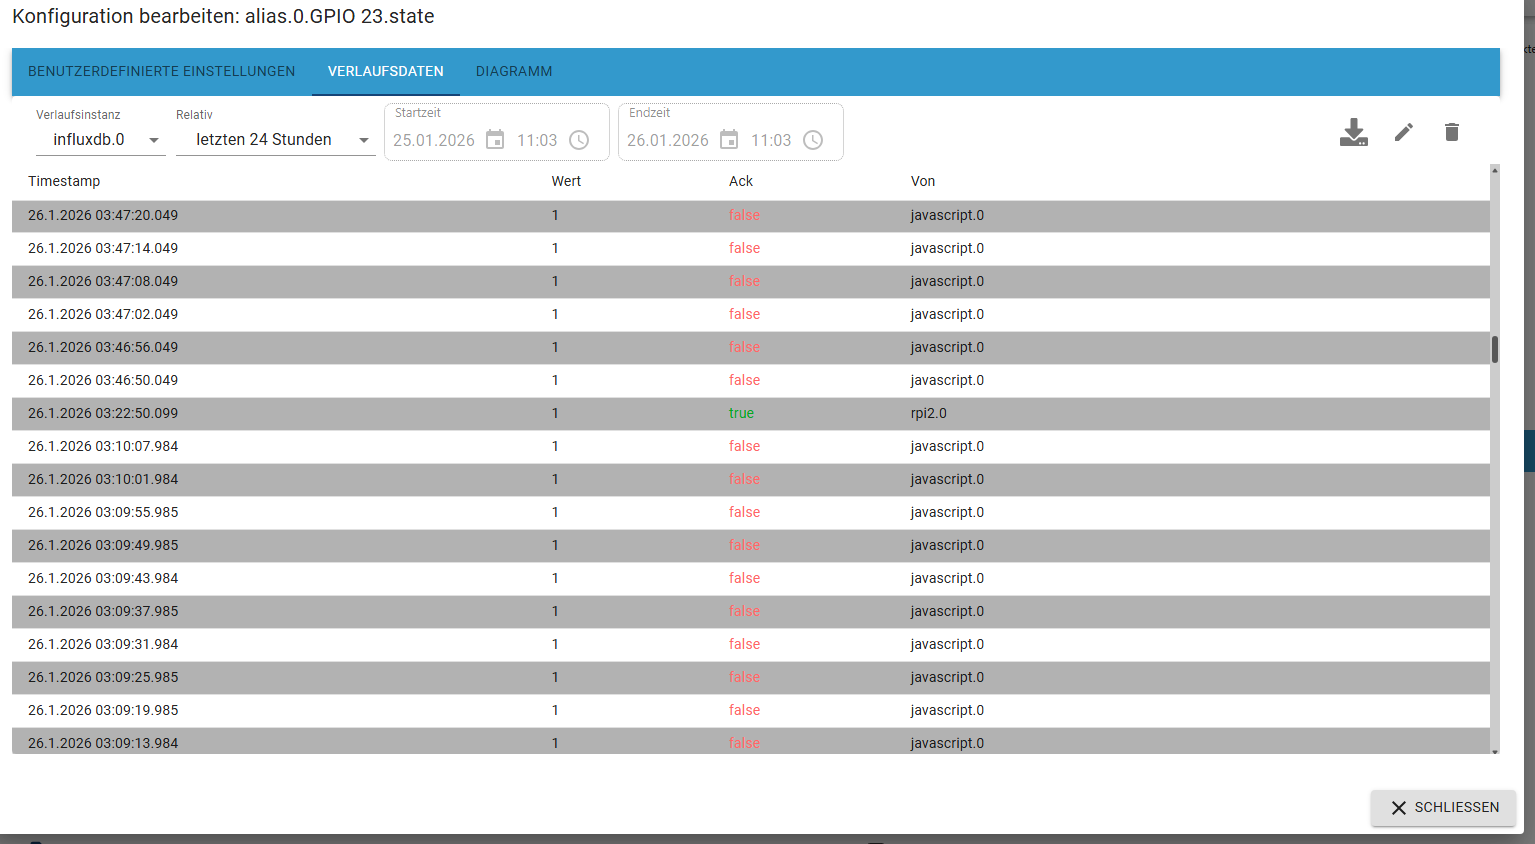Image resolution: width=1535 pixels, height=844 pixels.
Task: Open the Startzeit calendar picker icon
Action: click(495, 140)
